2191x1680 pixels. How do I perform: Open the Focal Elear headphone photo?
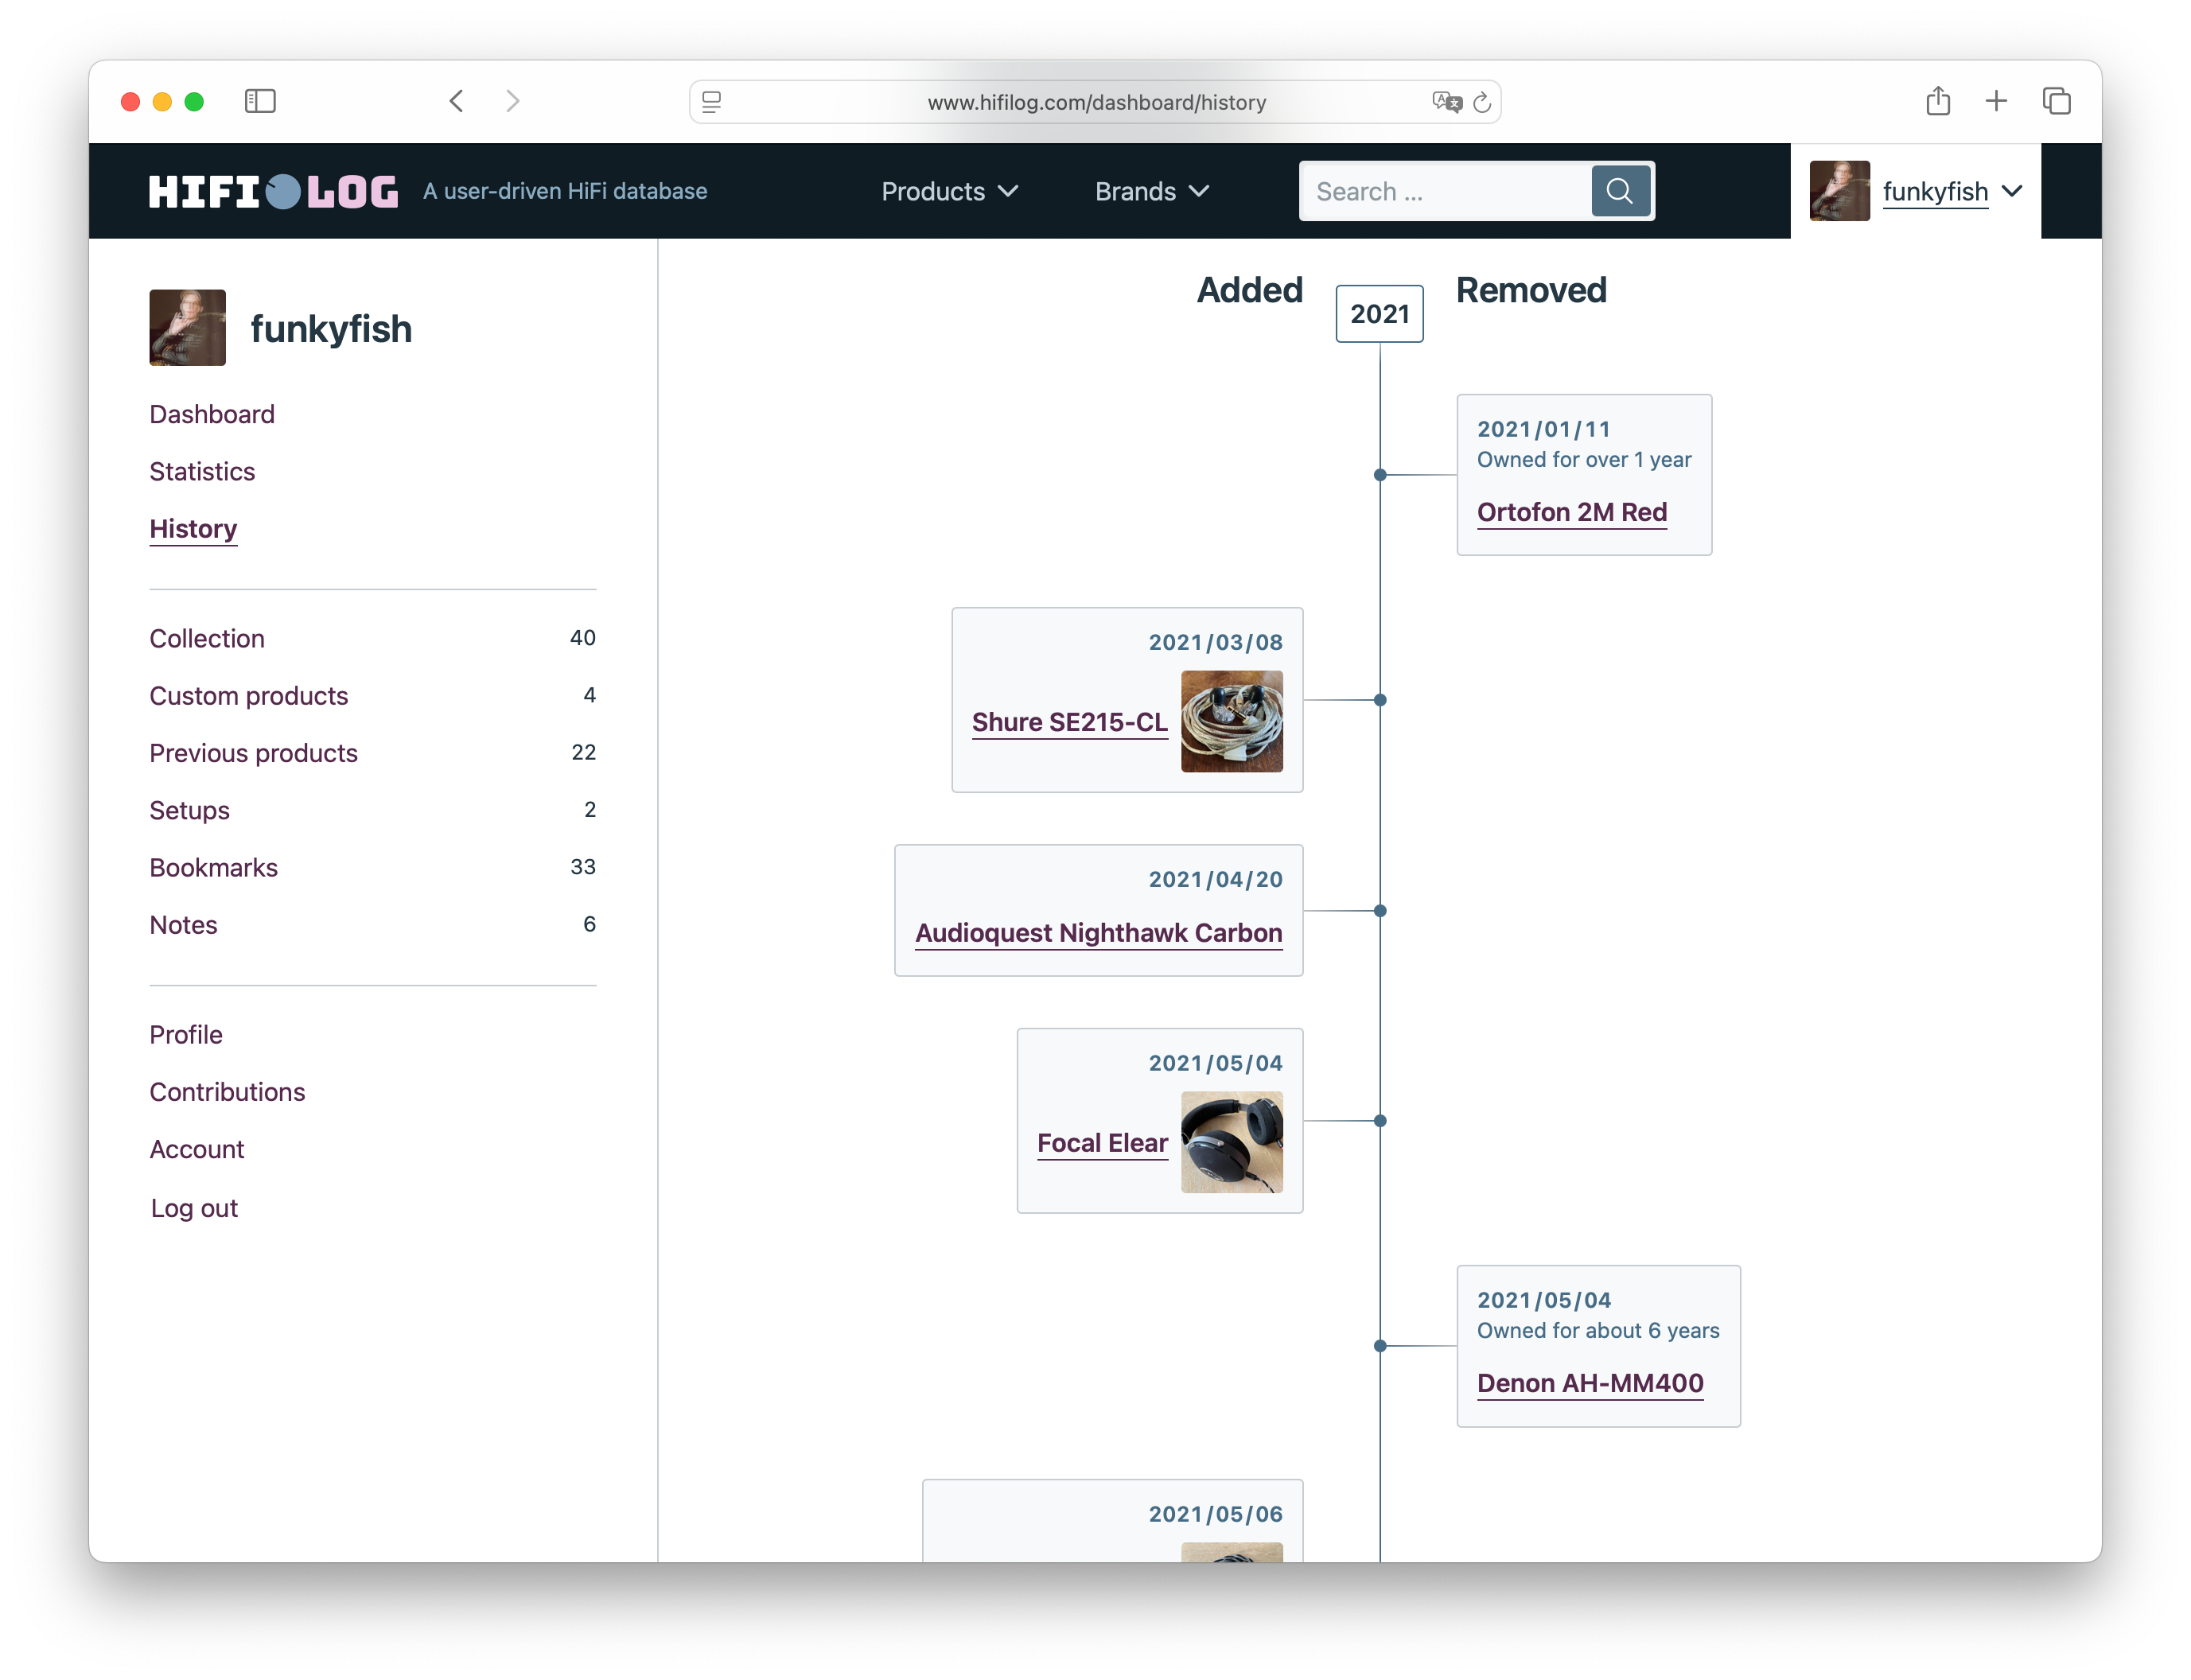coord(1232,1142)
